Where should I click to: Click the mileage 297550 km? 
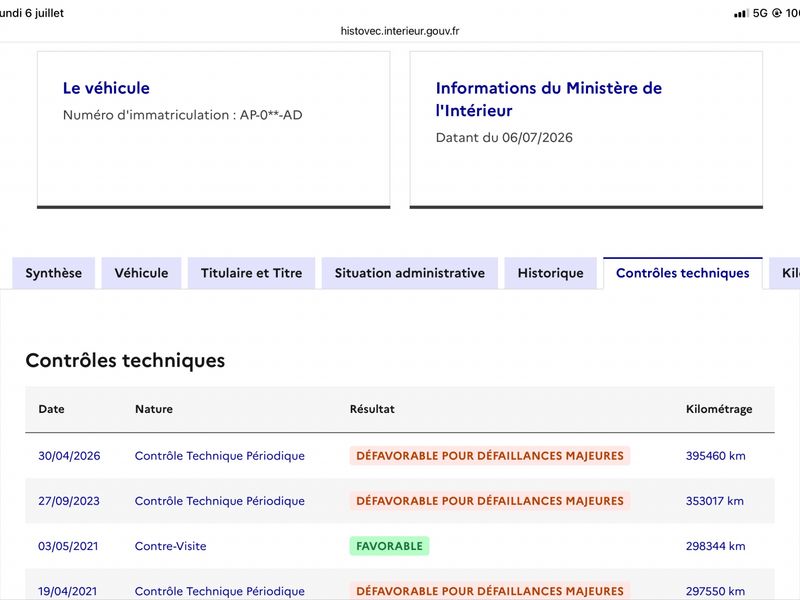click(x=715, y=591)
